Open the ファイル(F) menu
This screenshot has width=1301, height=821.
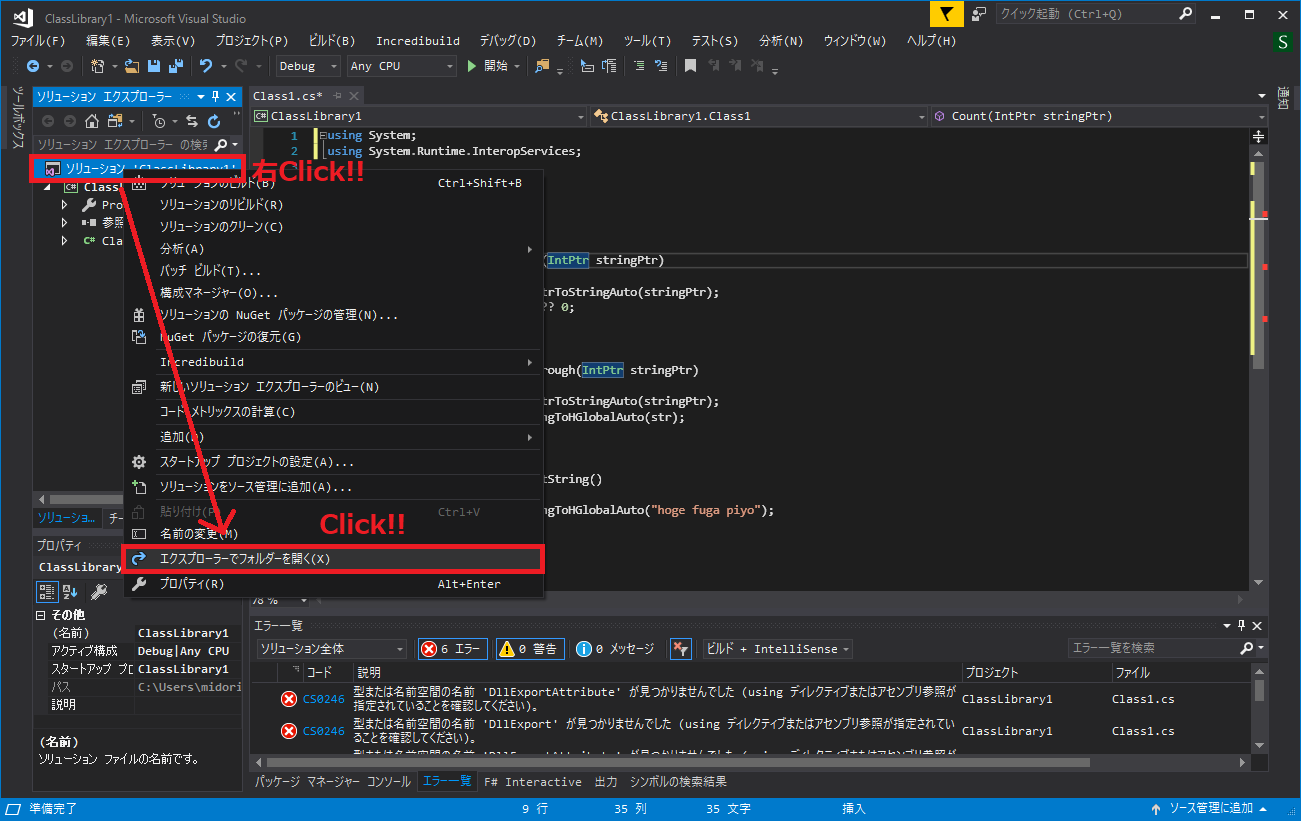click(x=38, y=41)
